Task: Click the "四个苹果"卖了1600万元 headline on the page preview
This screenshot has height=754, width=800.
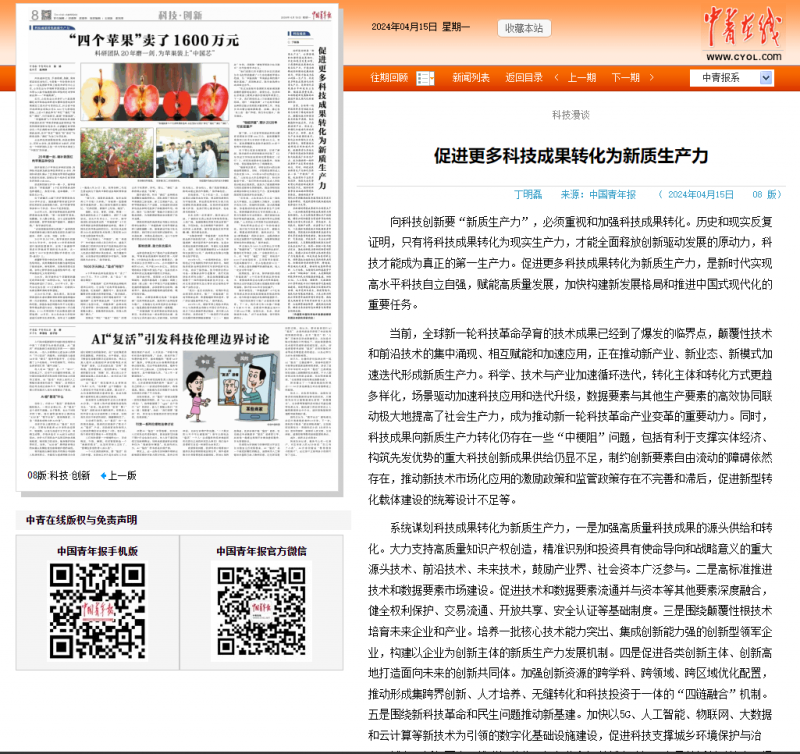Action: 154,40
